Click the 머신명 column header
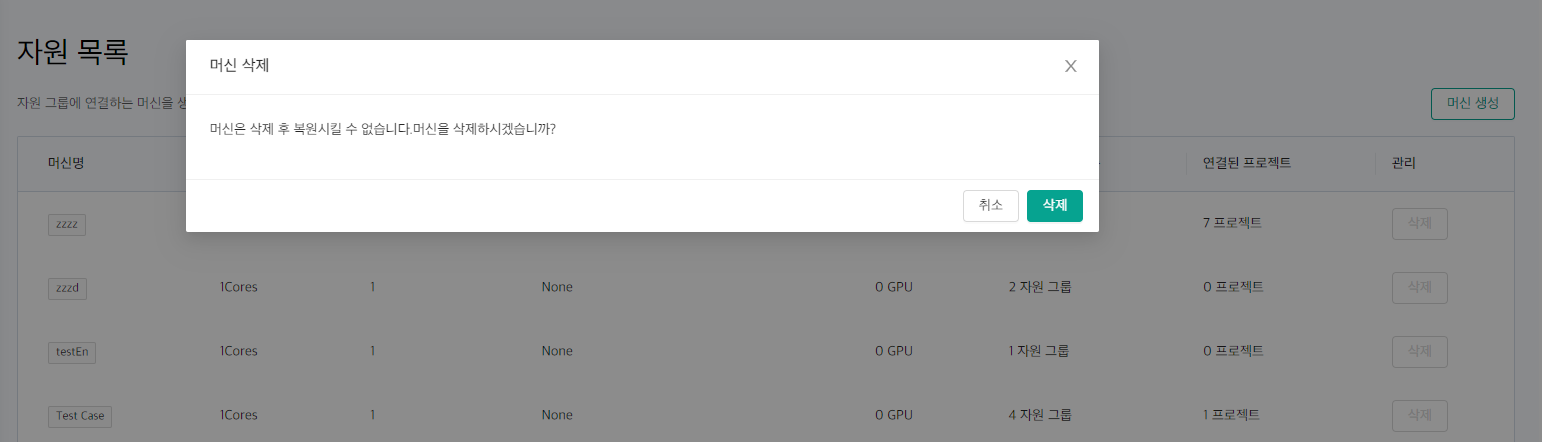Screen dimensions: 1542x442 point(66,162)
